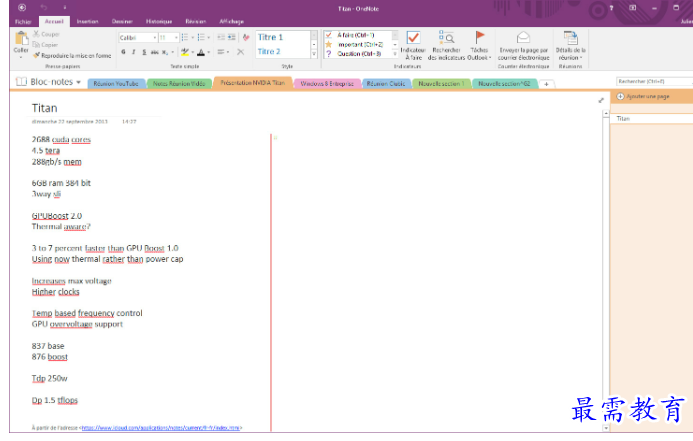693x441 pixels.
Task: Click the Indicateur À faire button
Action: click(x=413, y=46)
